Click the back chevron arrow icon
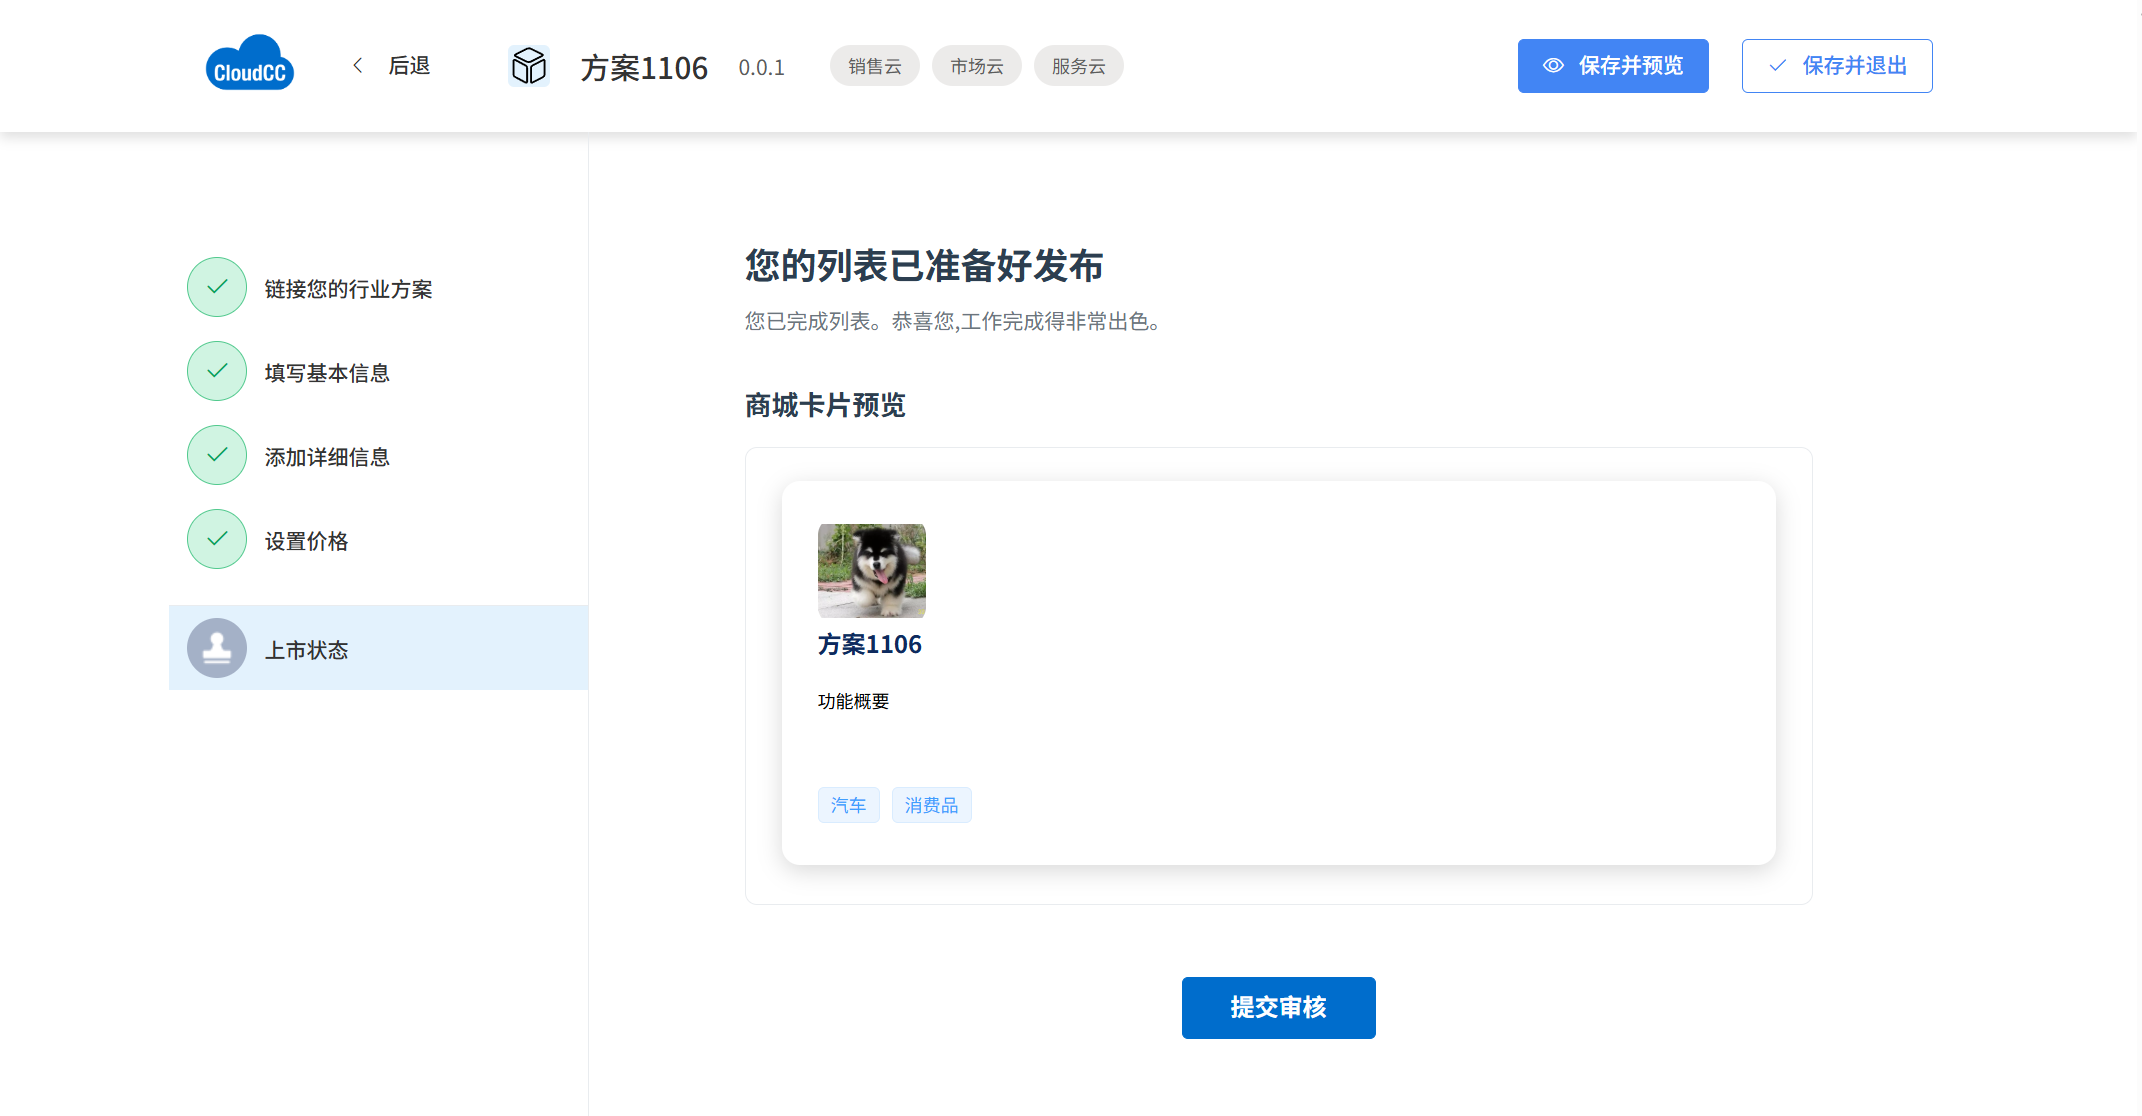Viewport: 2142px width, 1116px height. (358, 65)
